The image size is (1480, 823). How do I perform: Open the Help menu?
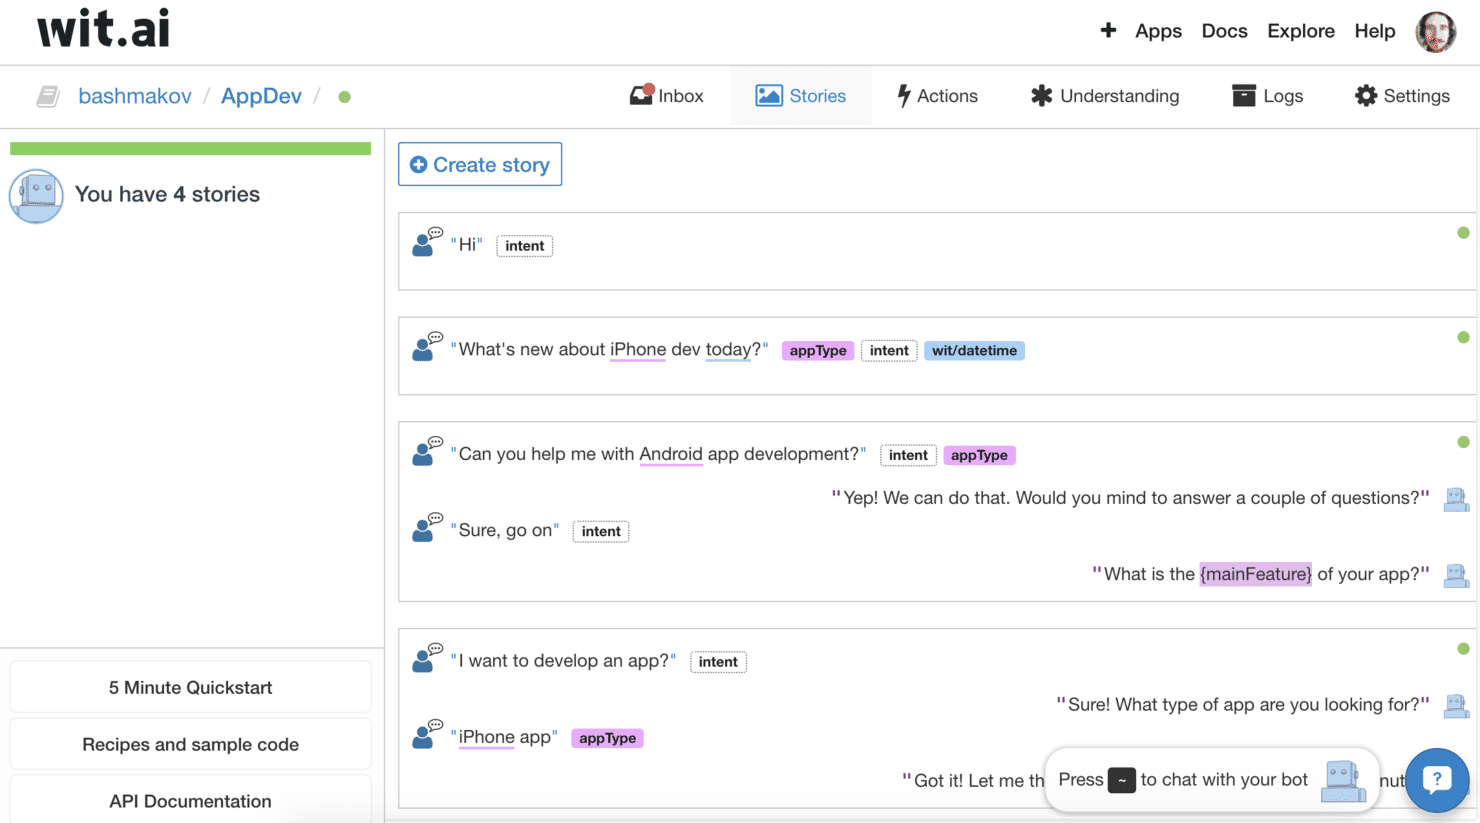(1375, 31)
